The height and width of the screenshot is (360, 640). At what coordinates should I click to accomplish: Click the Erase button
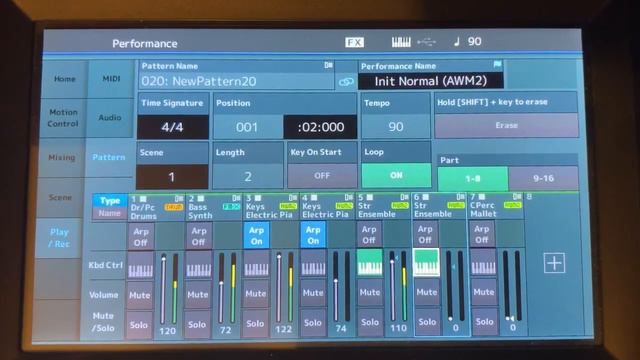(507, 125)
